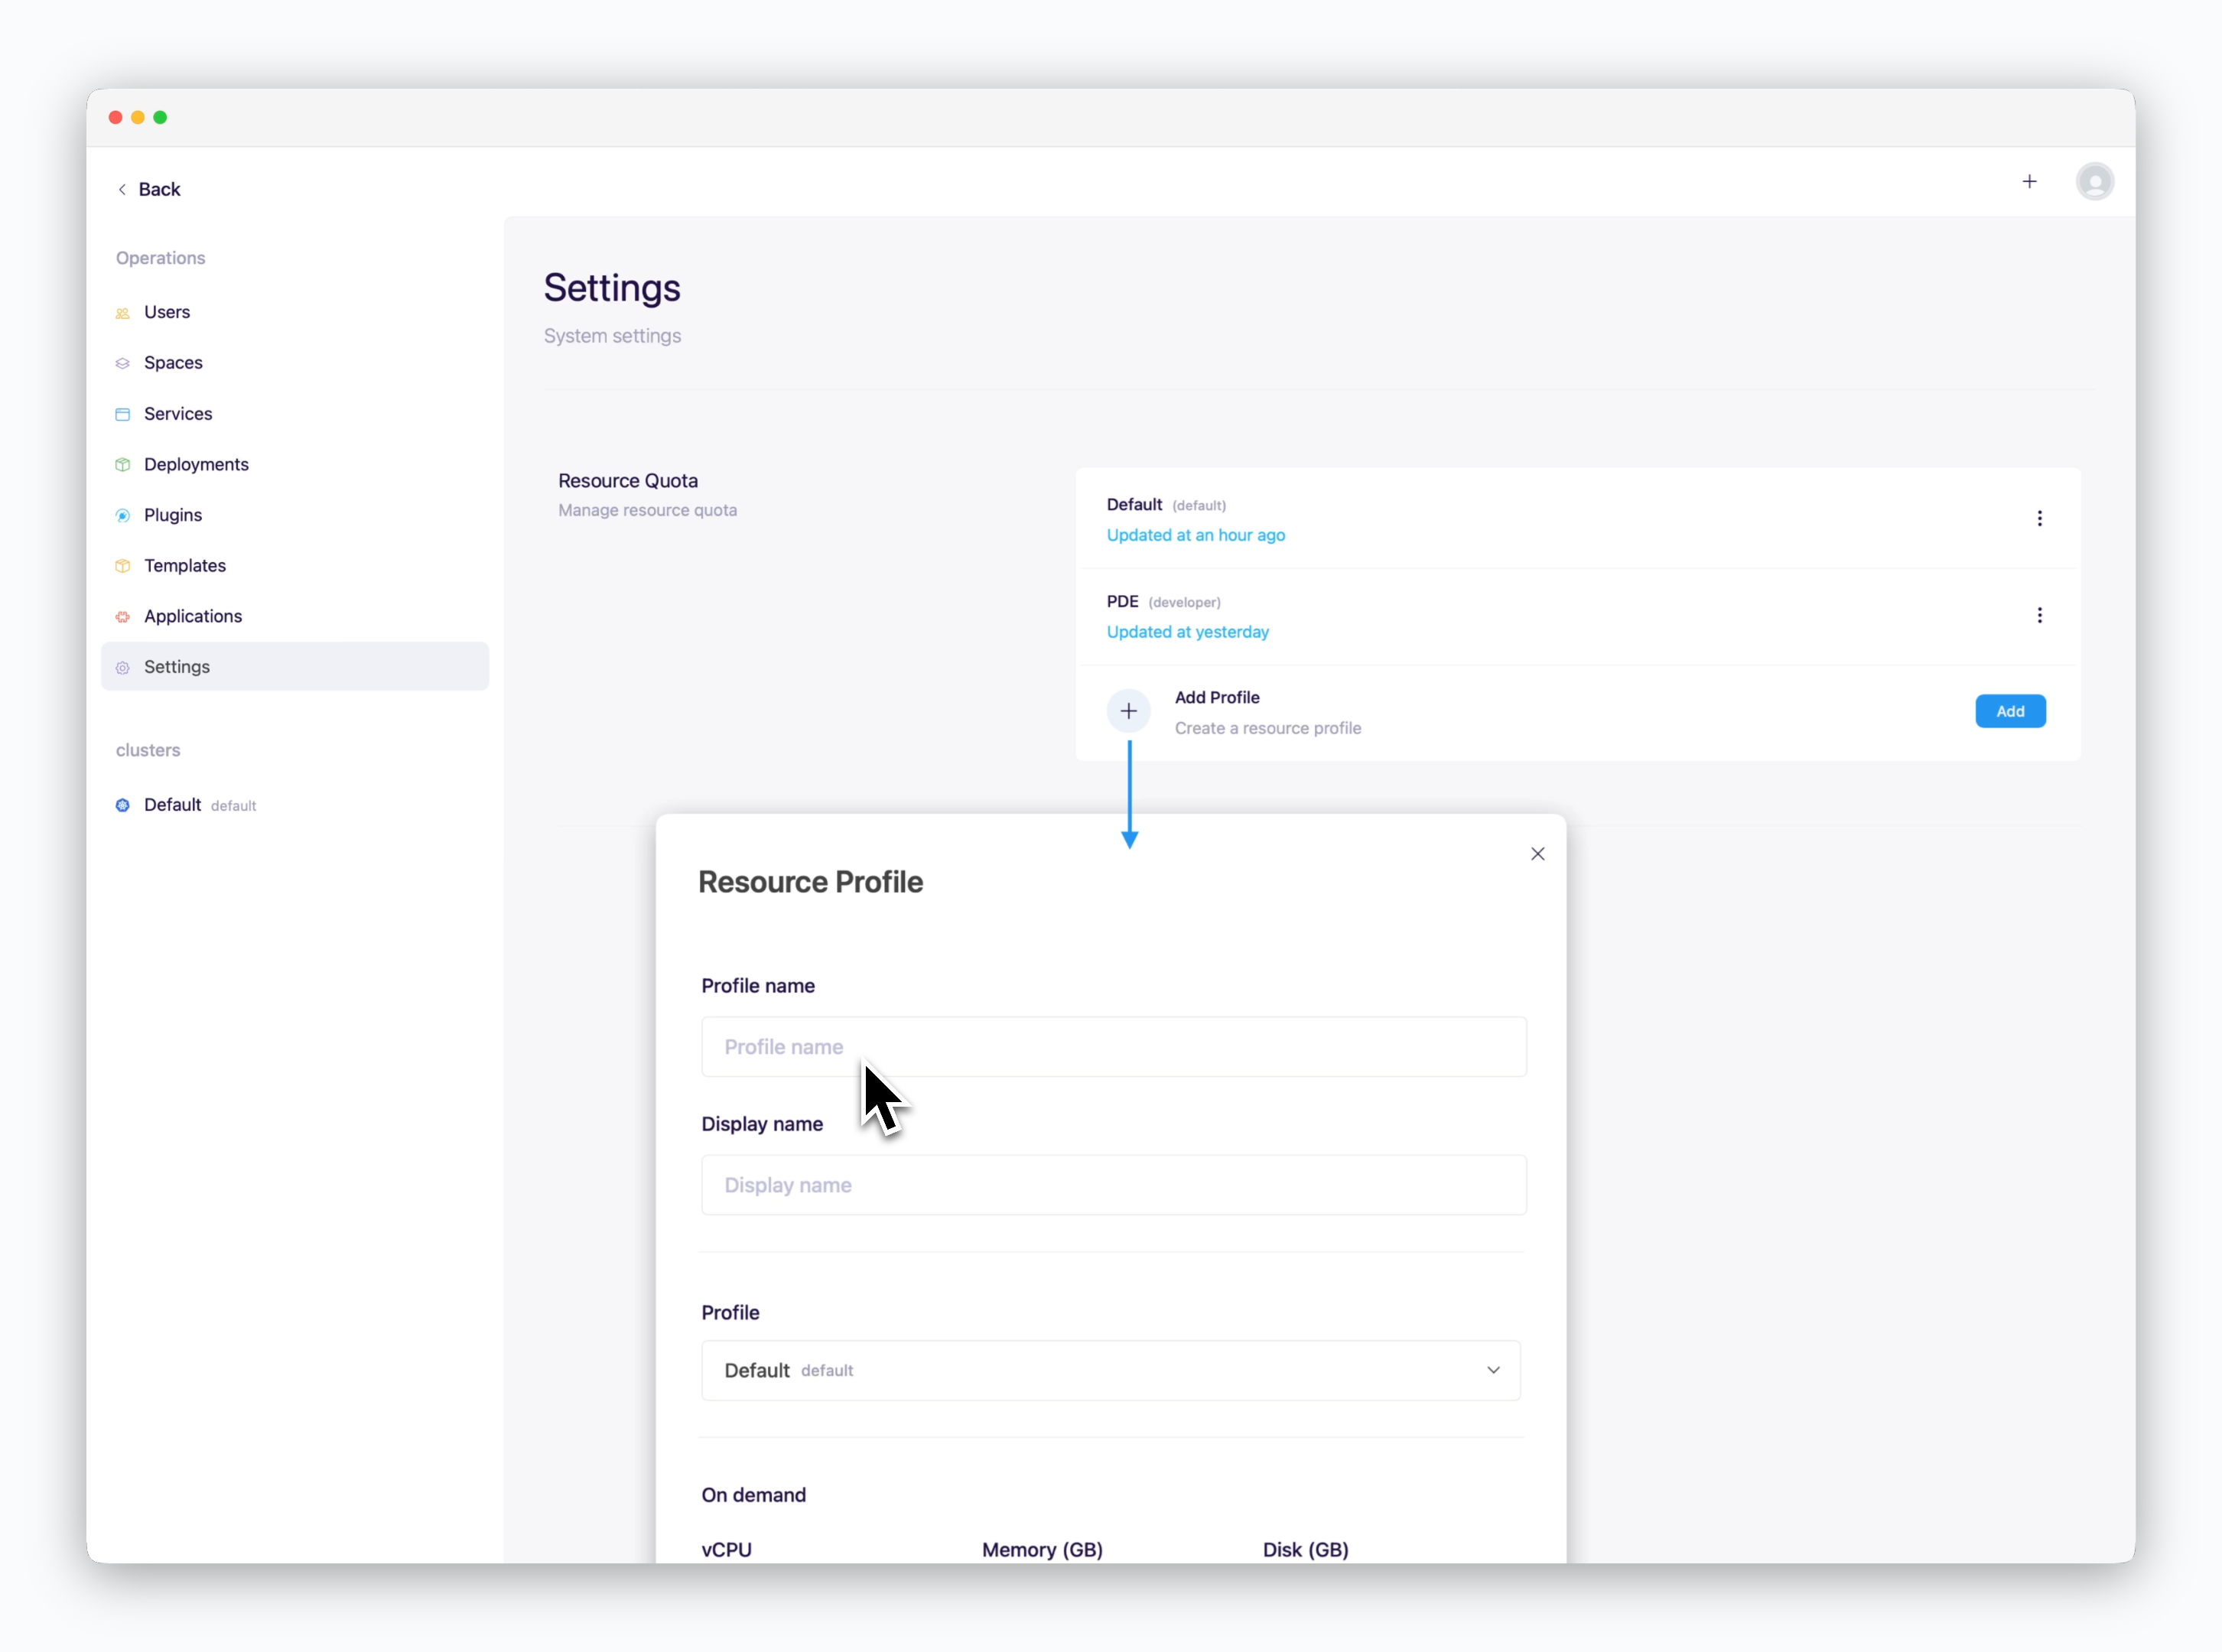2222x1652 pixels.
Task: Click the Applications sidebar icon
Action: pos(123,617)
